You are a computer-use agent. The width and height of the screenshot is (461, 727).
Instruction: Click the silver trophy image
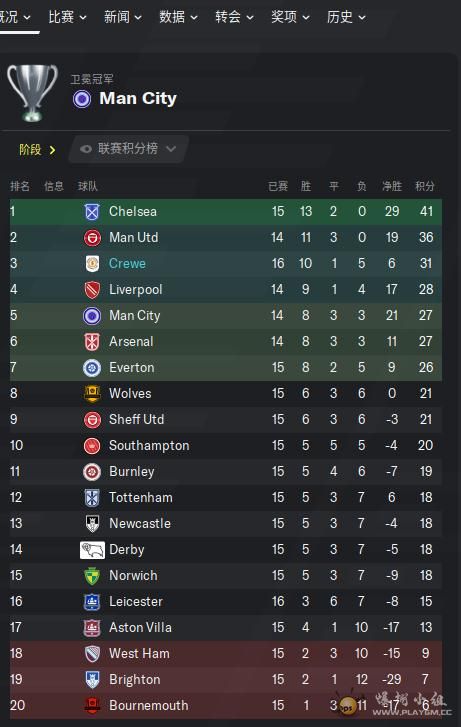[x=32, y=92]
